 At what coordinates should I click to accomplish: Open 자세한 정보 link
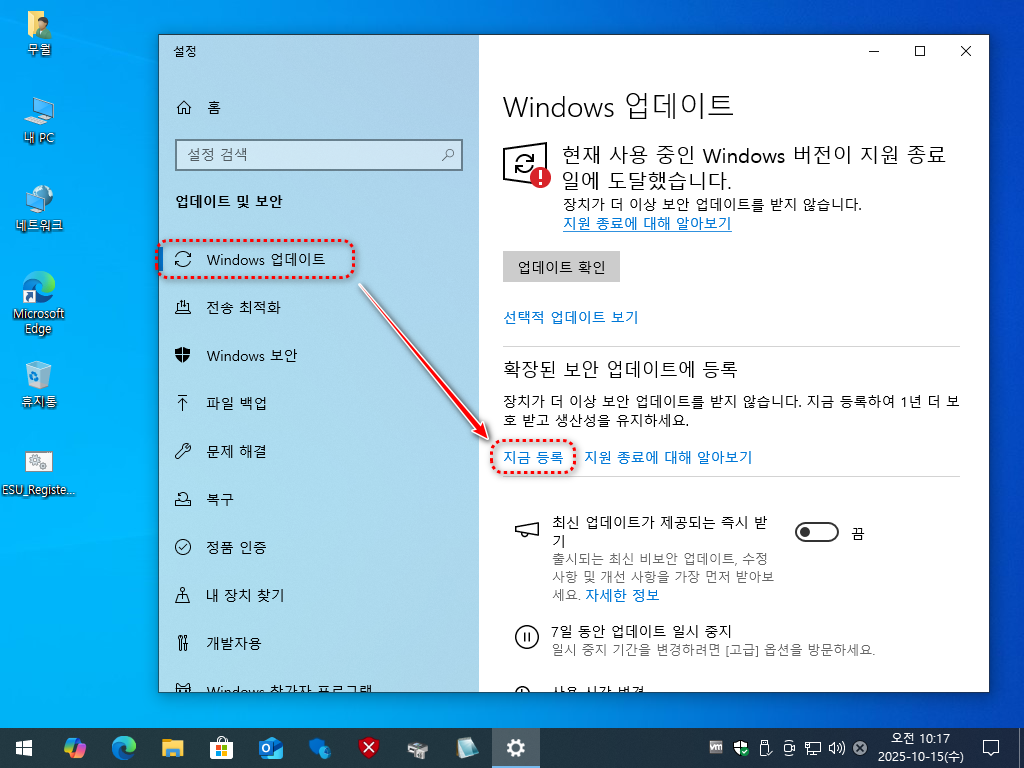click(x=622, y=596)
